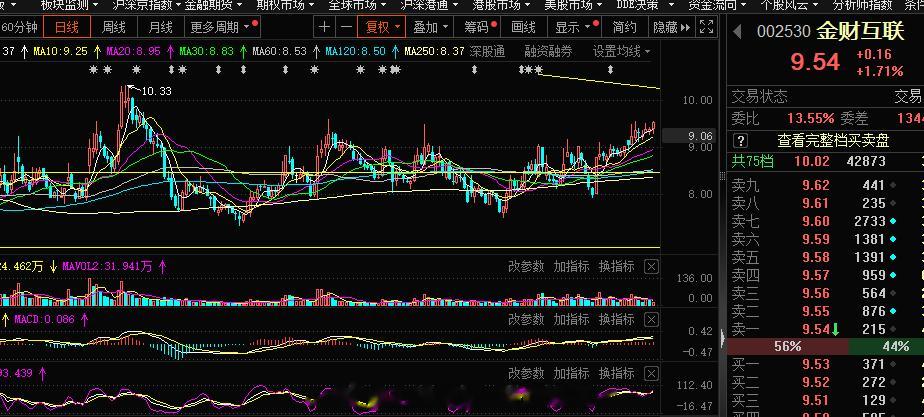The image size is (924, 417).
Task: Close the volume indicator panel
Action: (x=651, y=267)
